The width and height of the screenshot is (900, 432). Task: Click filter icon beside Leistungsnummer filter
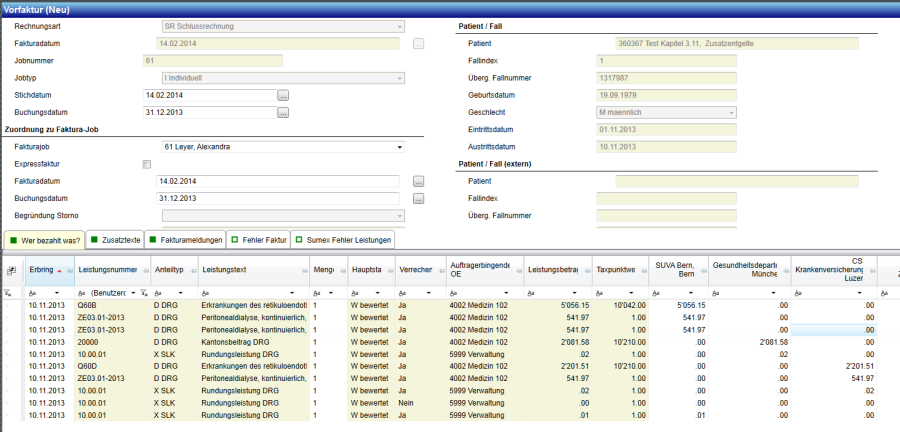pyautogui.click(x=144, y=292)
